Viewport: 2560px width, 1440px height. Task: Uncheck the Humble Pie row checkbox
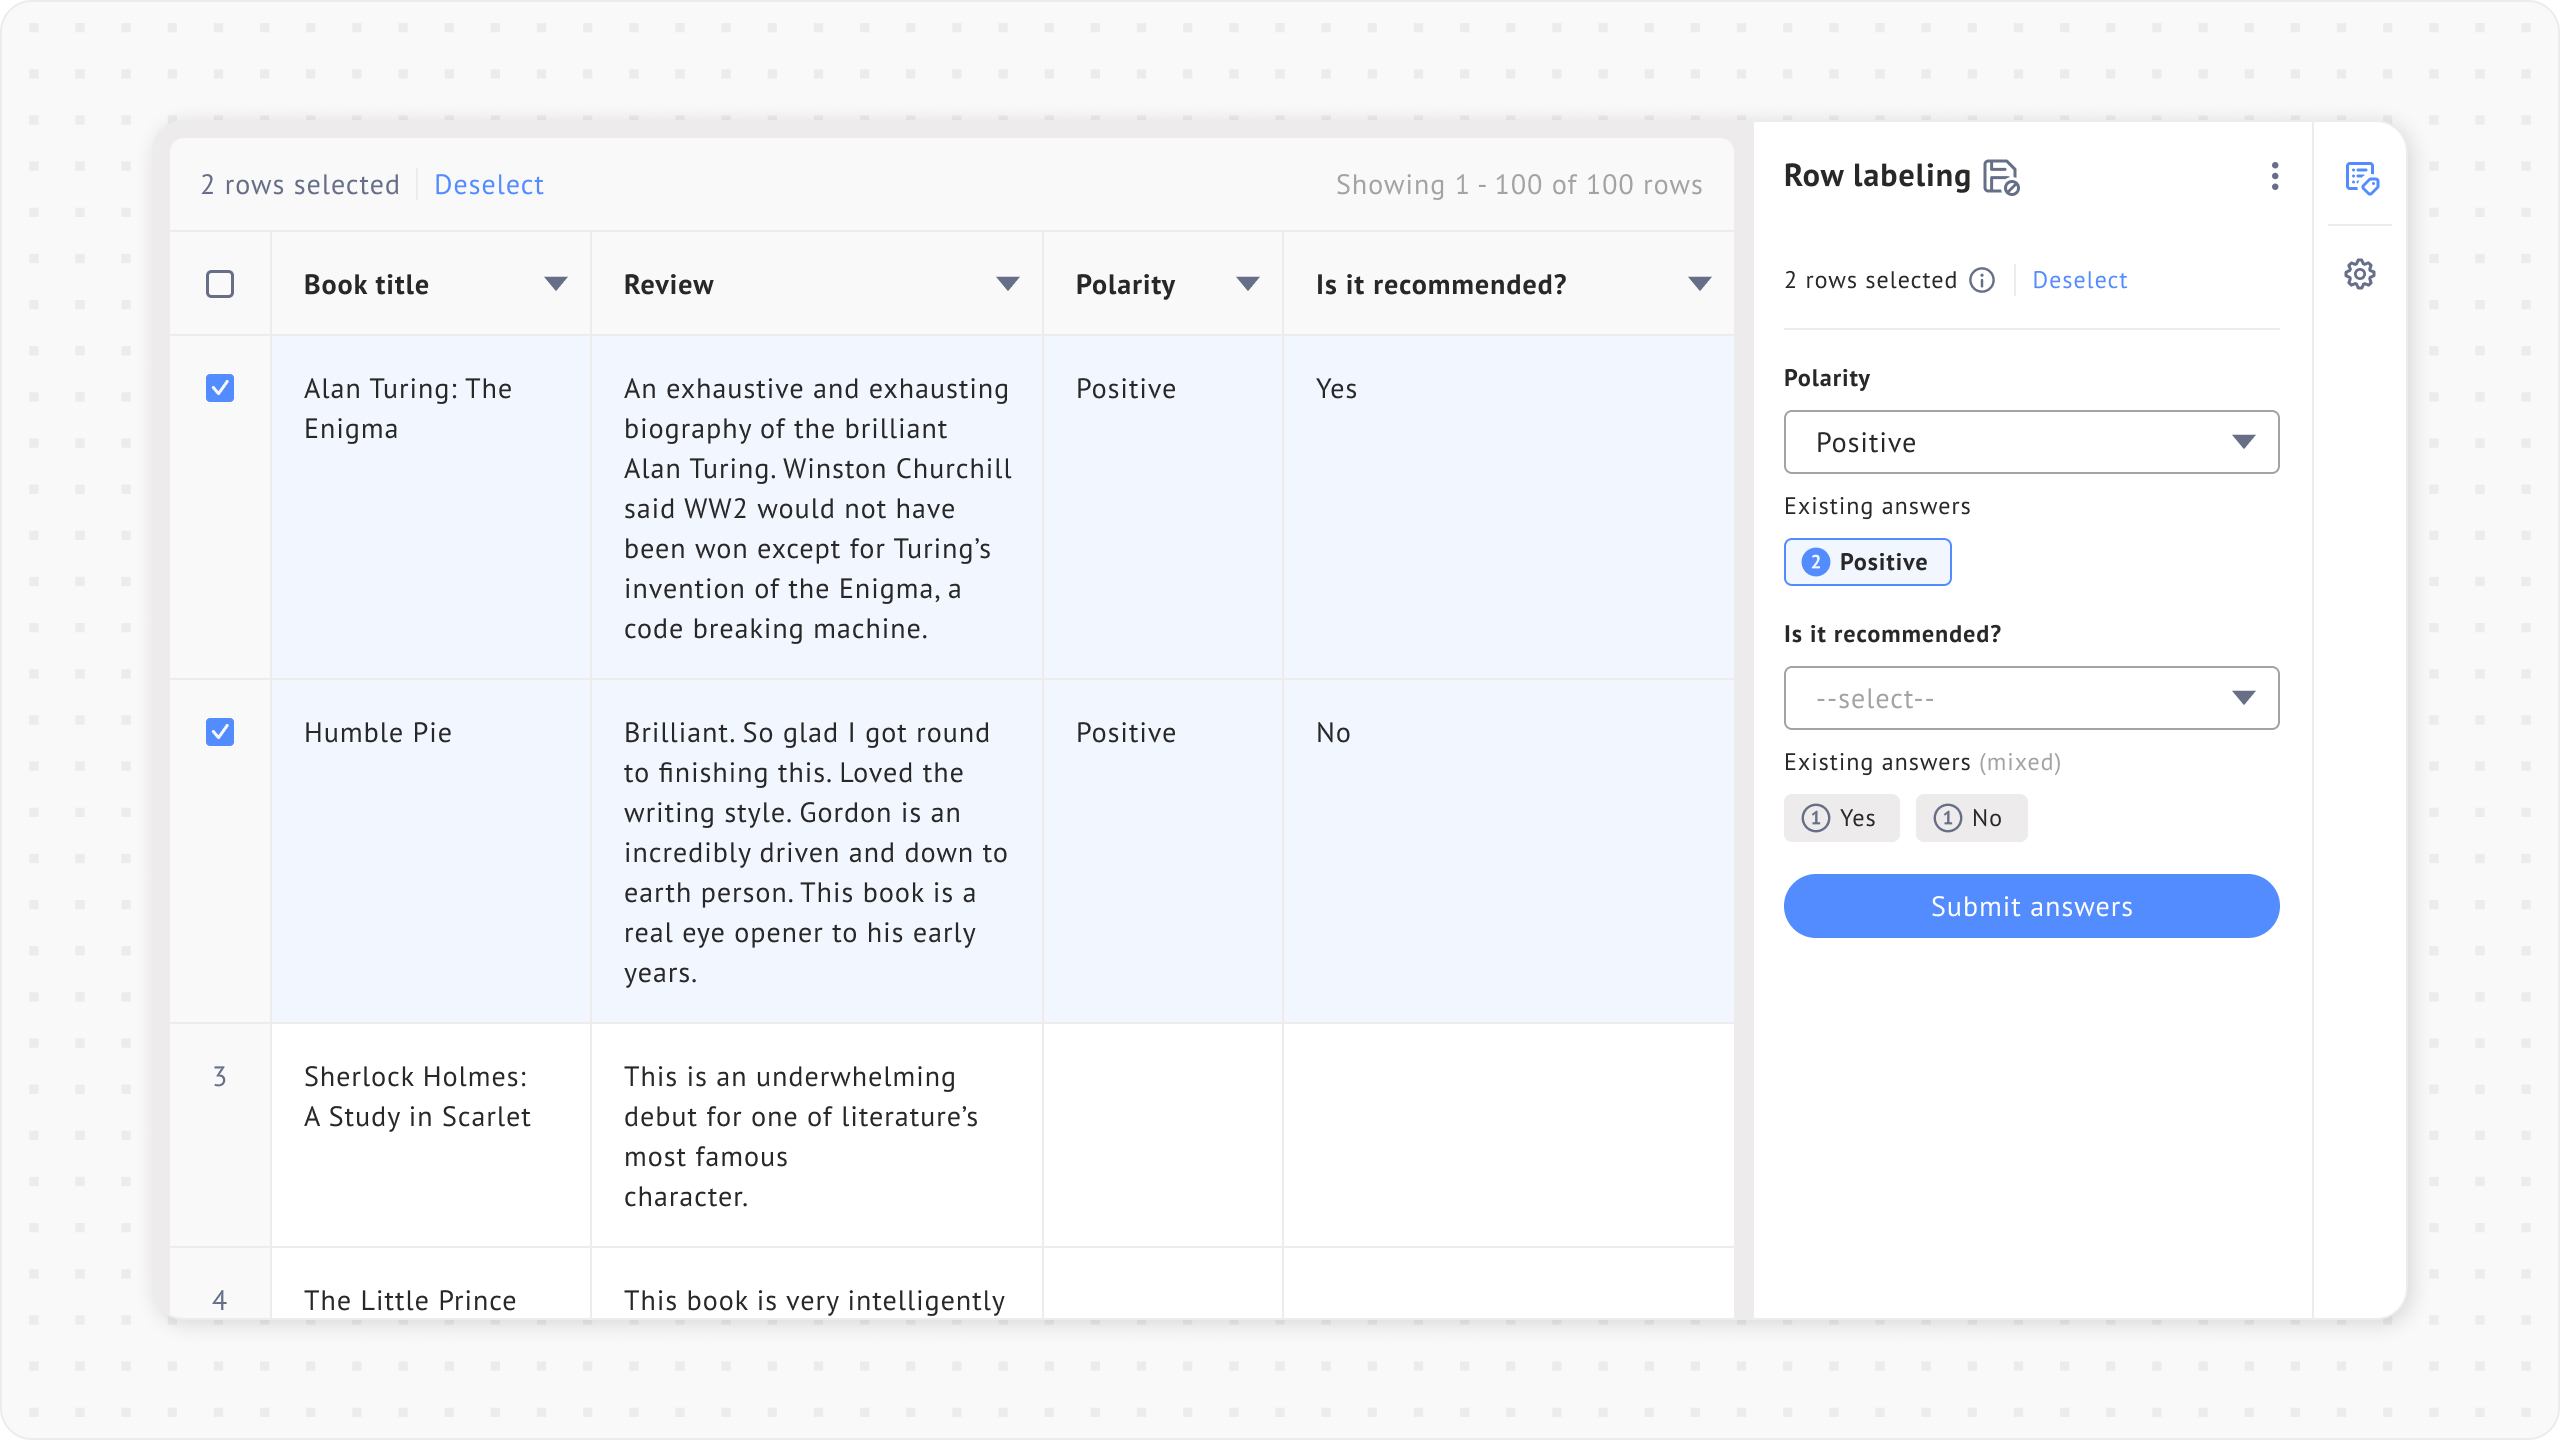tap(220, 732)
